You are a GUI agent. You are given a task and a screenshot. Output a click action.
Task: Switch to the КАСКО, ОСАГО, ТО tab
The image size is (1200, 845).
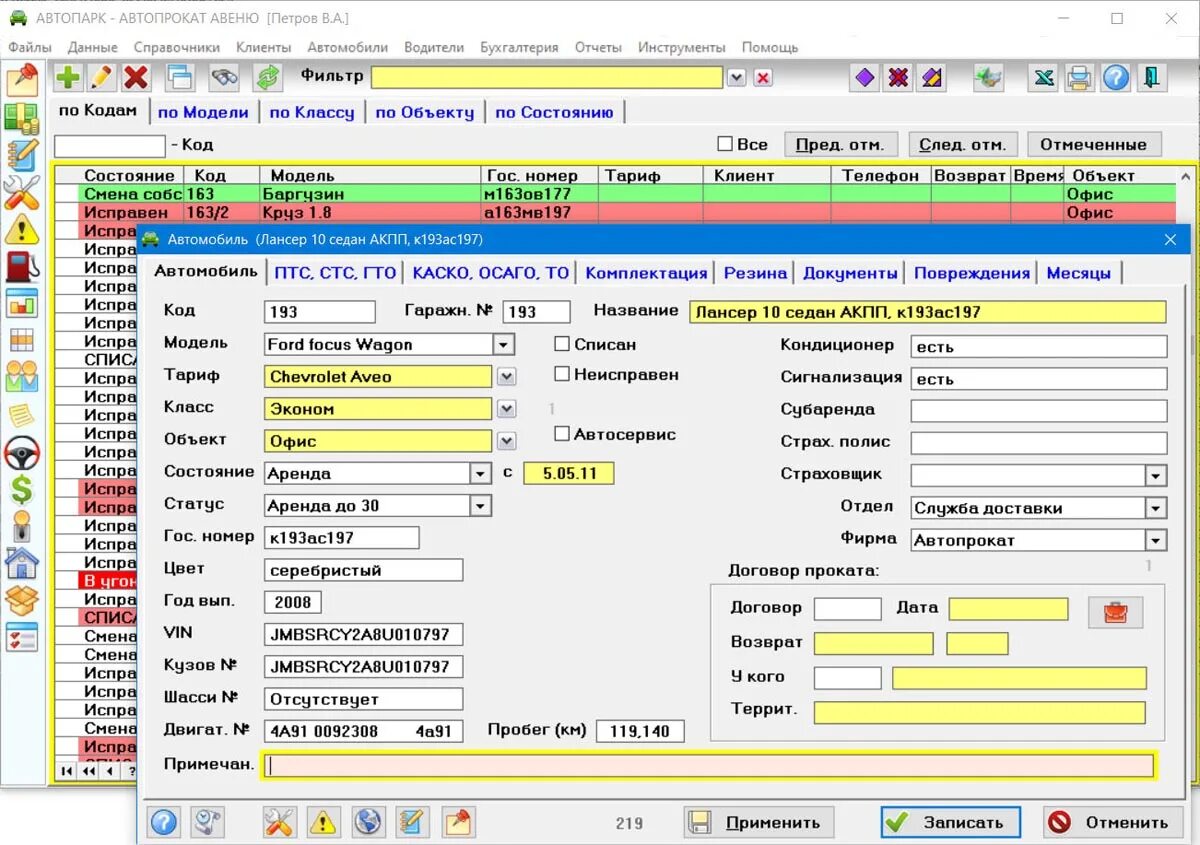(490, 273)
